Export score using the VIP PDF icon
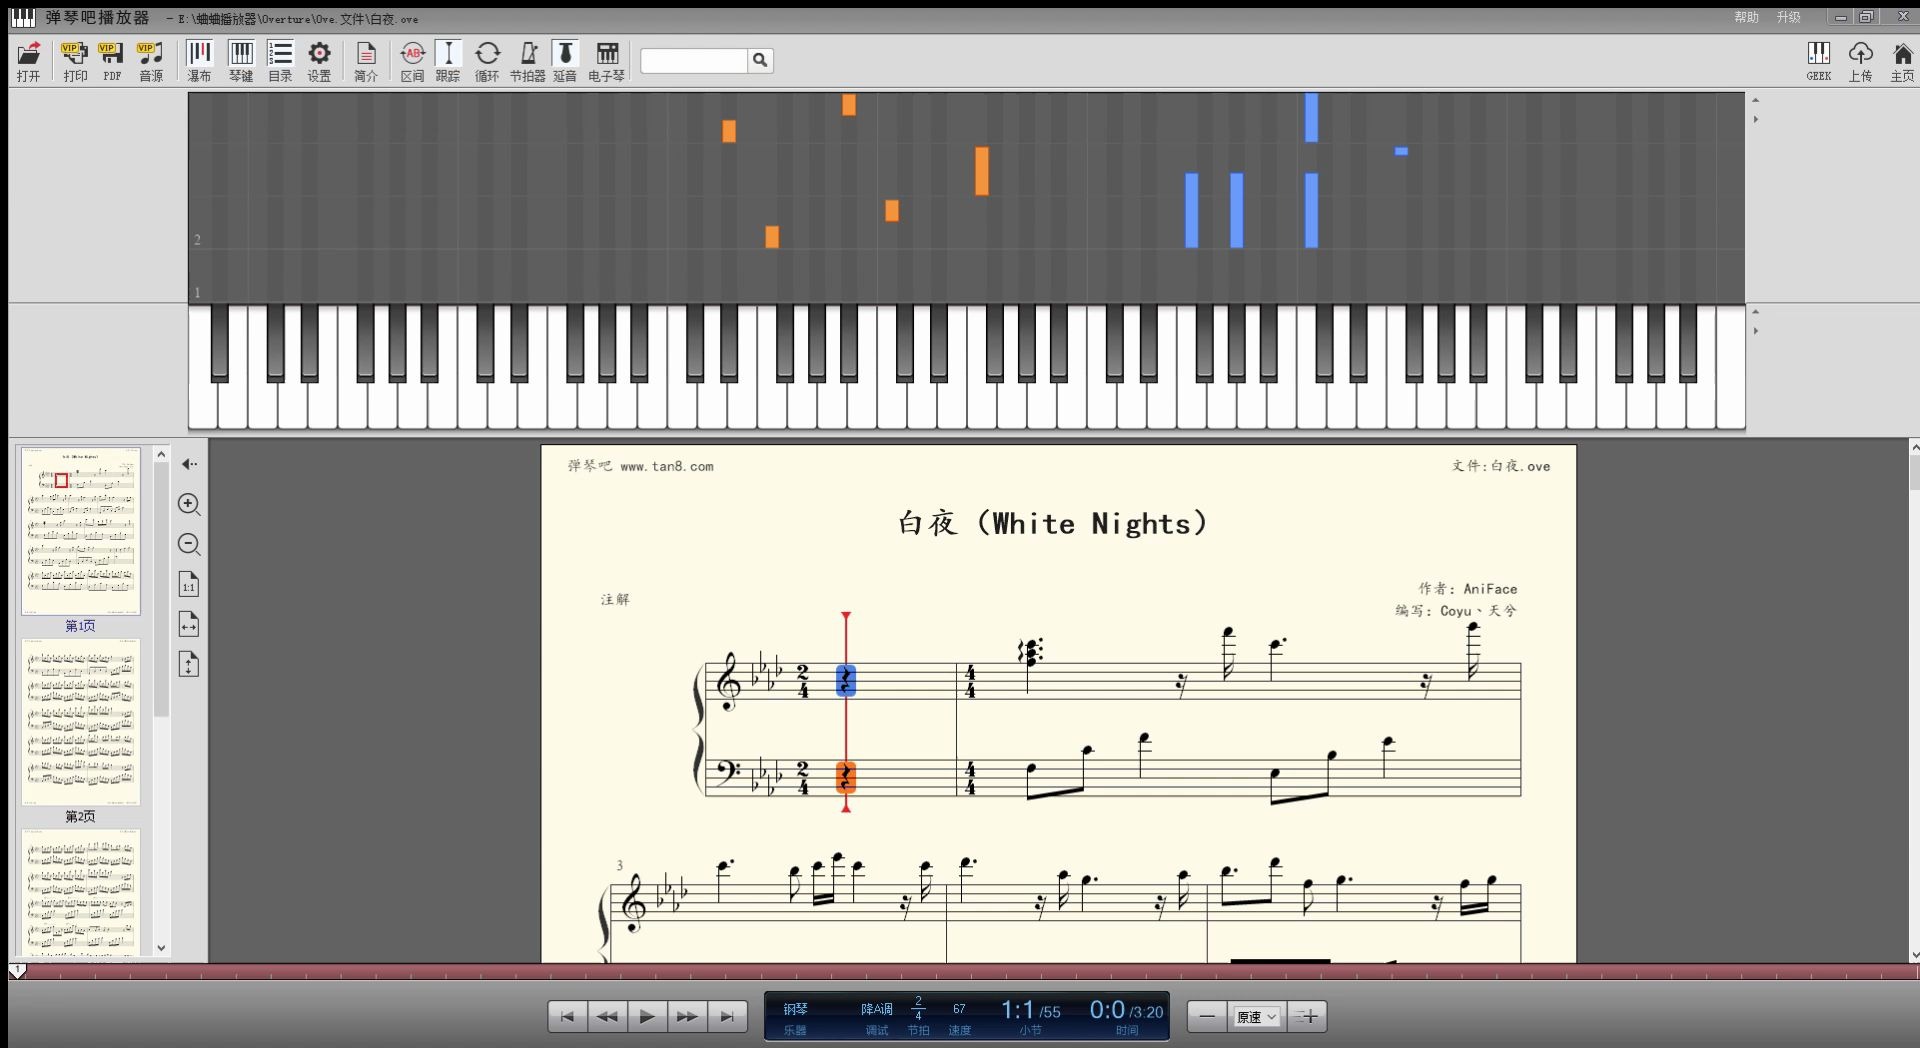The height and width of the screenshot is (1048, 1920). (112, 61)
